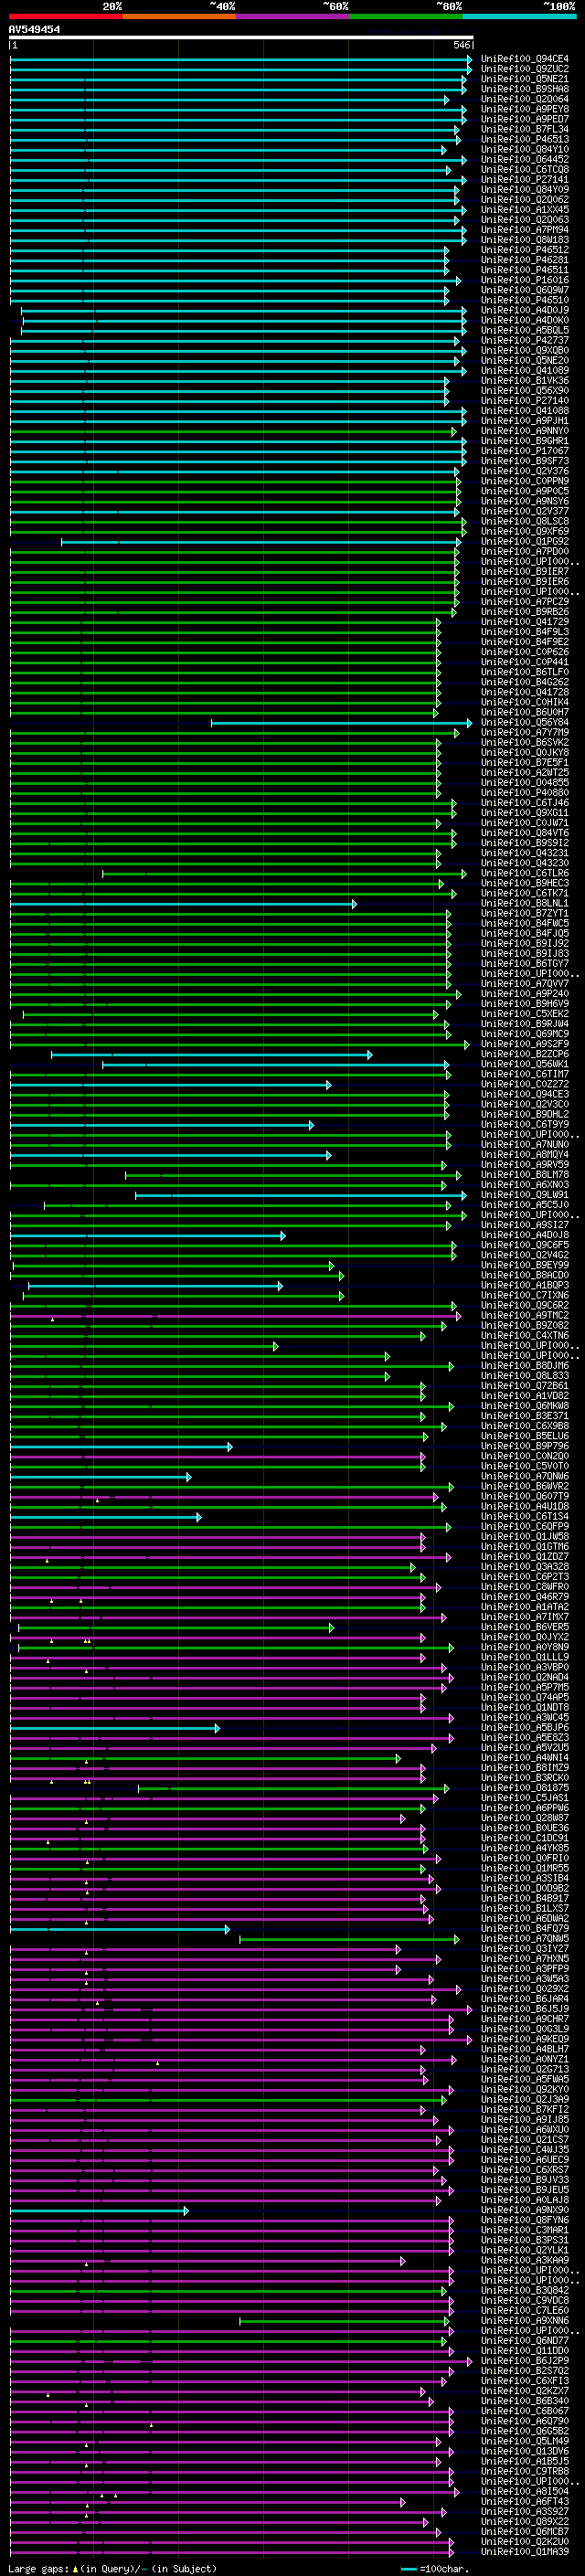Select hit label UniRef100_Q56WK1
Viewport: 585px width, 2576px height.
pos(524,1064)
